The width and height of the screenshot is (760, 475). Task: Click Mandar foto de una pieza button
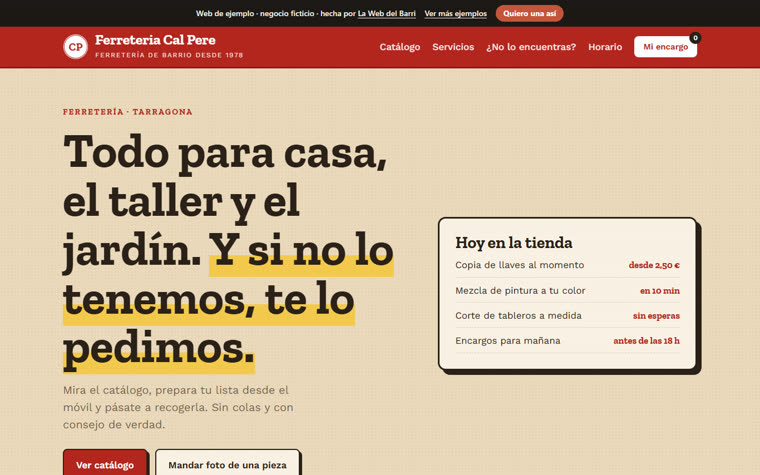point(227,464)
